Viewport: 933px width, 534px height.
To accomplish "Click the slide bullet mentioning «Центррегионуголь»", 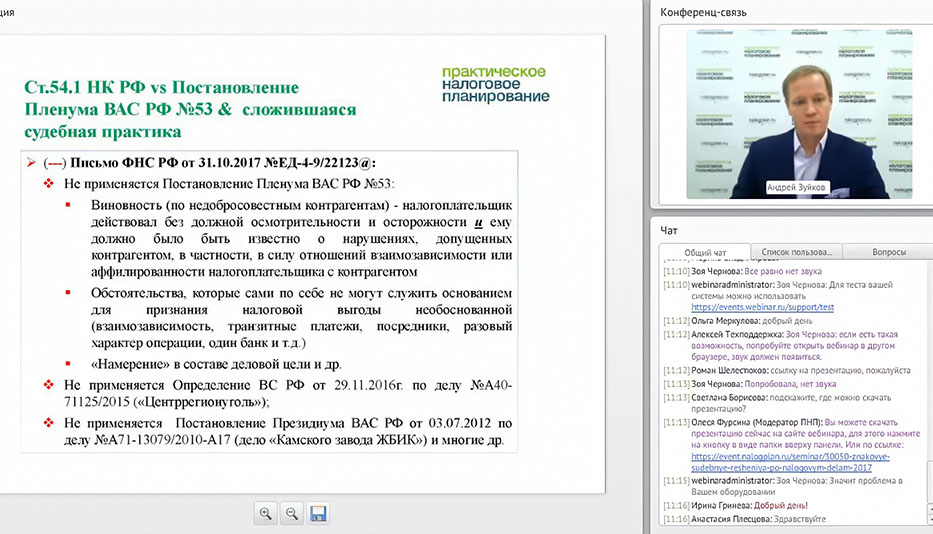I will (280, 394).
